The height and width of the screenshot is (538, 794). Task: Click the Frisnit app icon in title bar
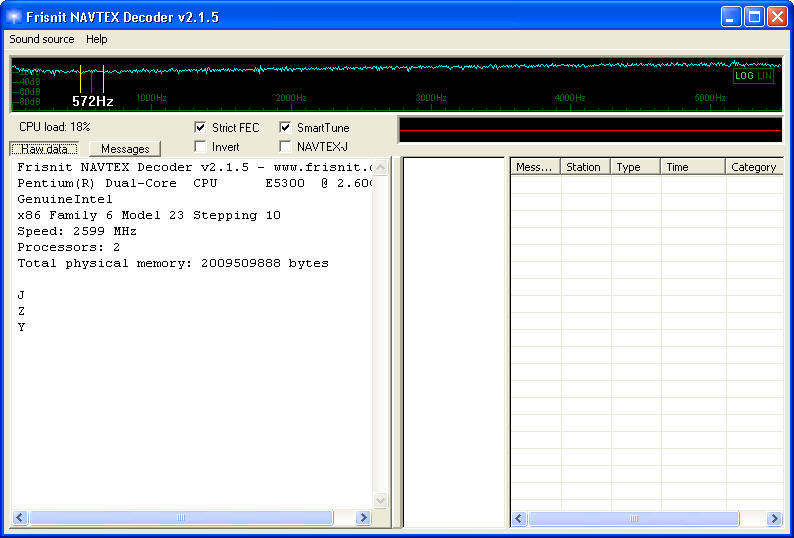[14, 17]
